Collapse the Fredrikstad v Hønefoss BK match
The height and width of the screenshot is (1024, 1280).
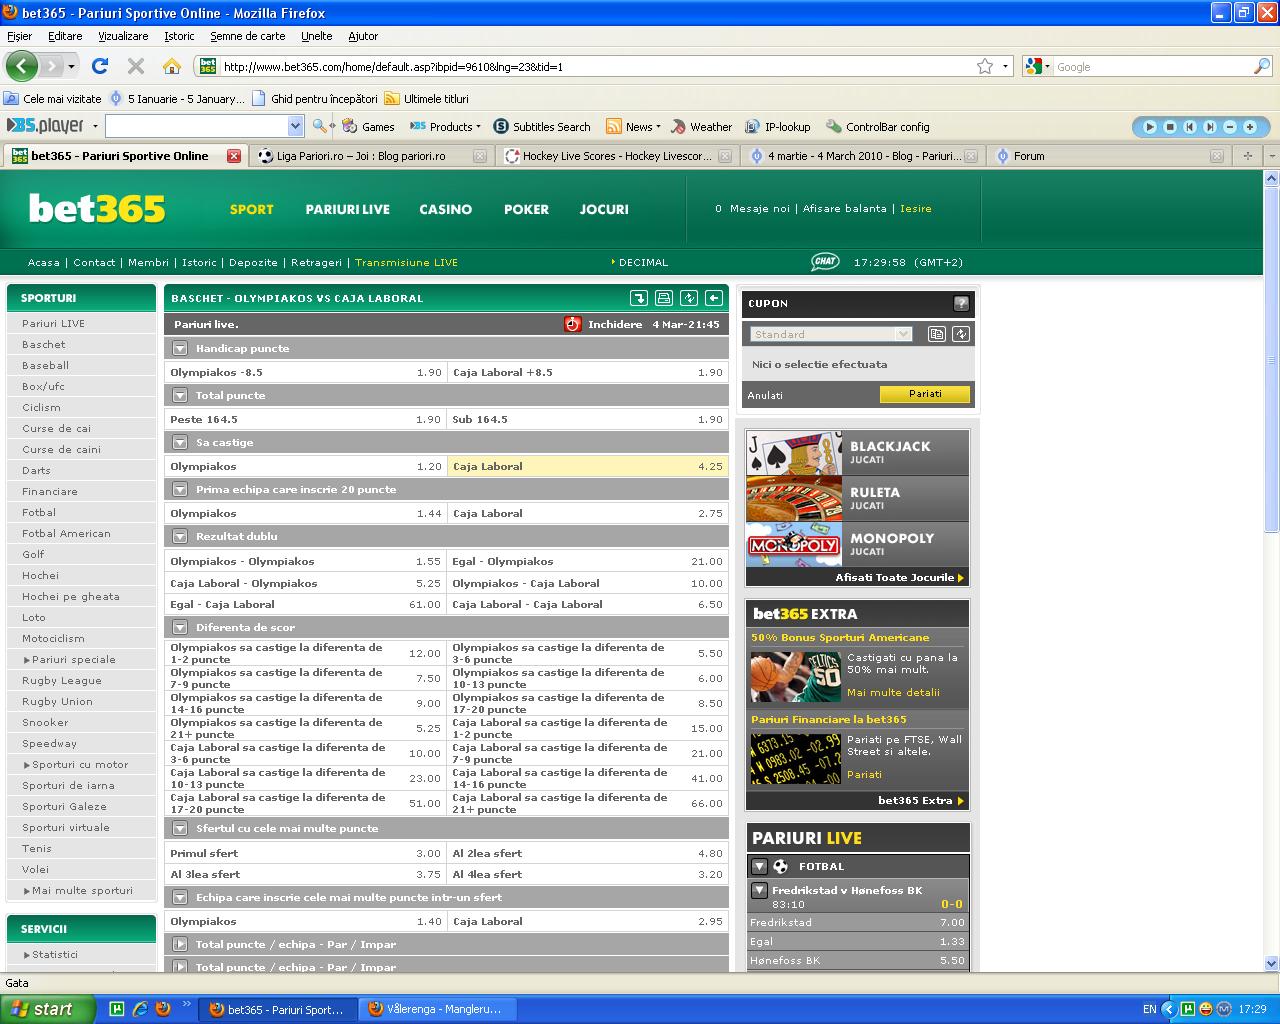pos(759,890)
